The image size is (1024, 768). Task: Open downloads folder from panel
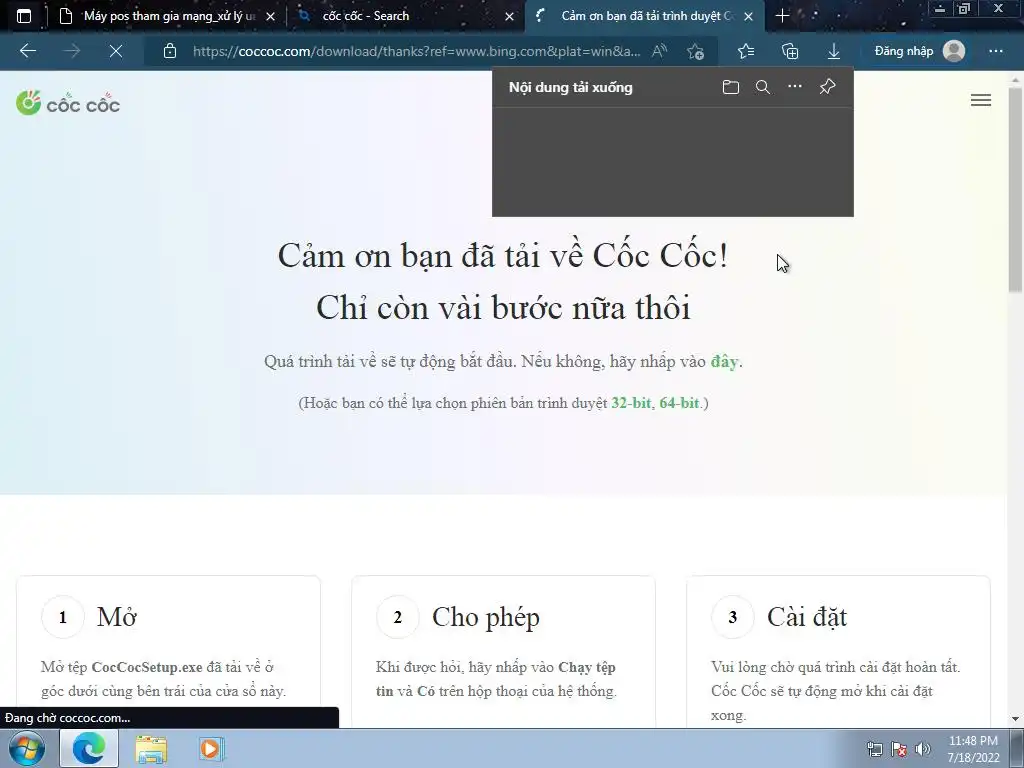[x=731, y=87]
